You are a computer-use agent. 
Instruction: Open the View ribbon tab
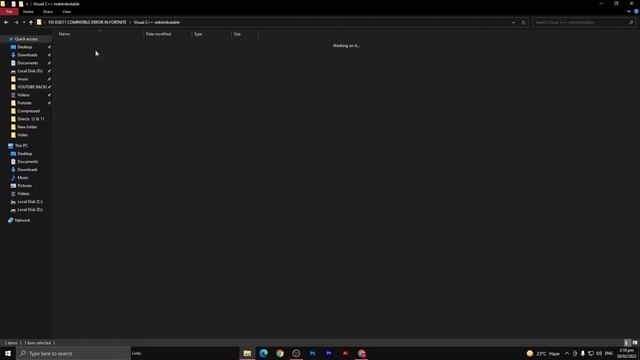pyautogui.click(x=67, y=12)
